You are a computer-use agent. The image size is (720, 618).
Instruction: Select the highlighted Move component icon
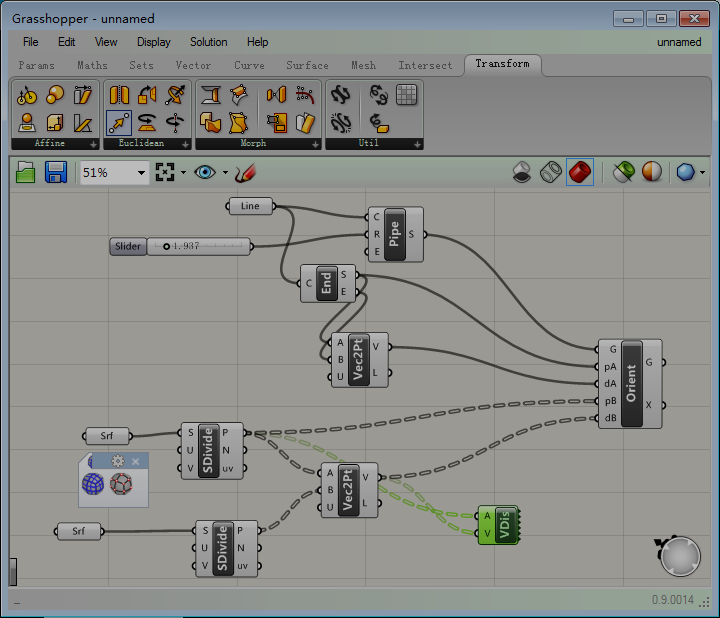click(119, 123)
